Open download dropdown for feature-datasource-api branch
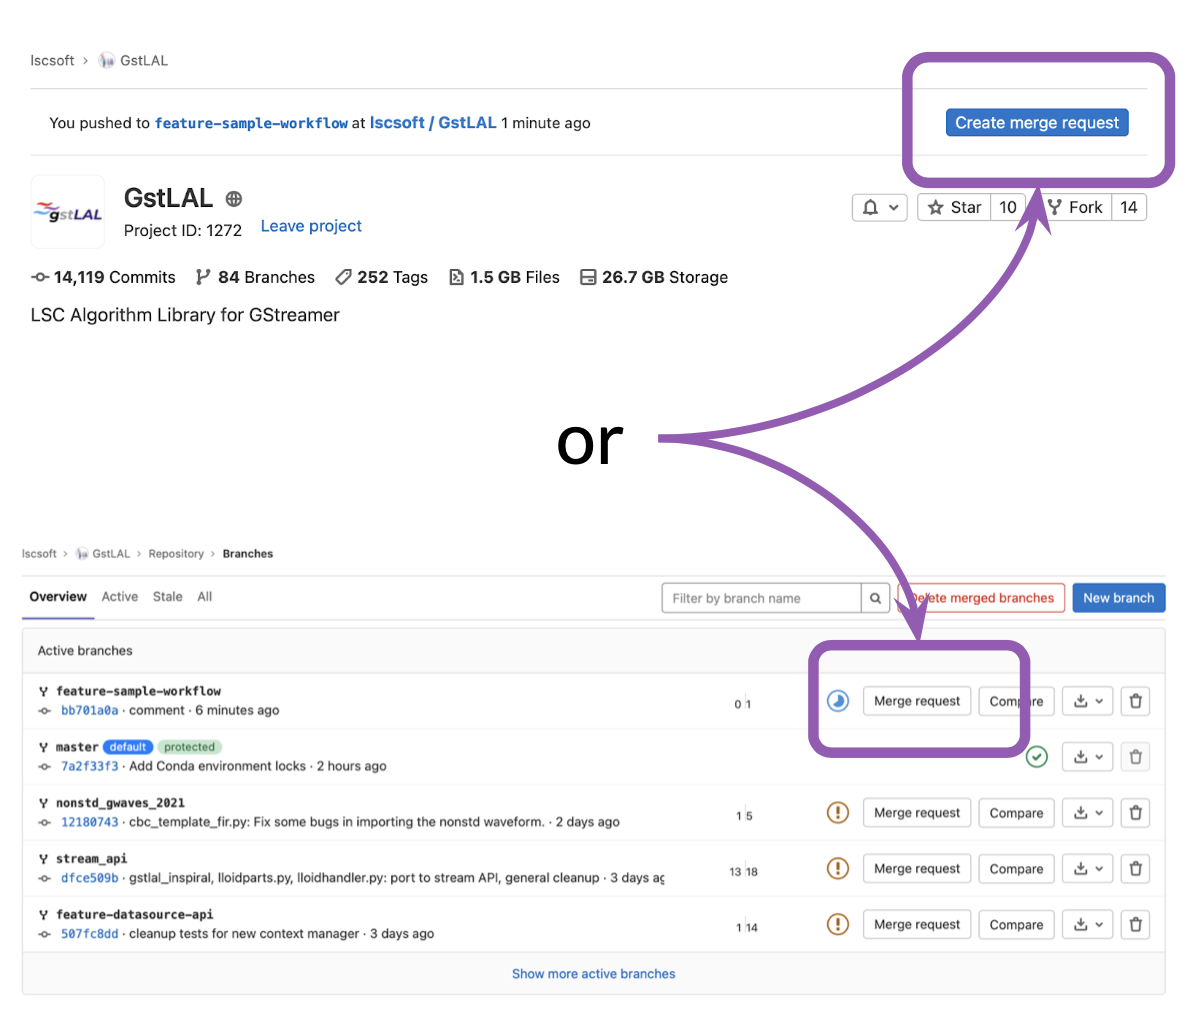This screenshot has height=1028, width=1200. [x=1088, y=925]
